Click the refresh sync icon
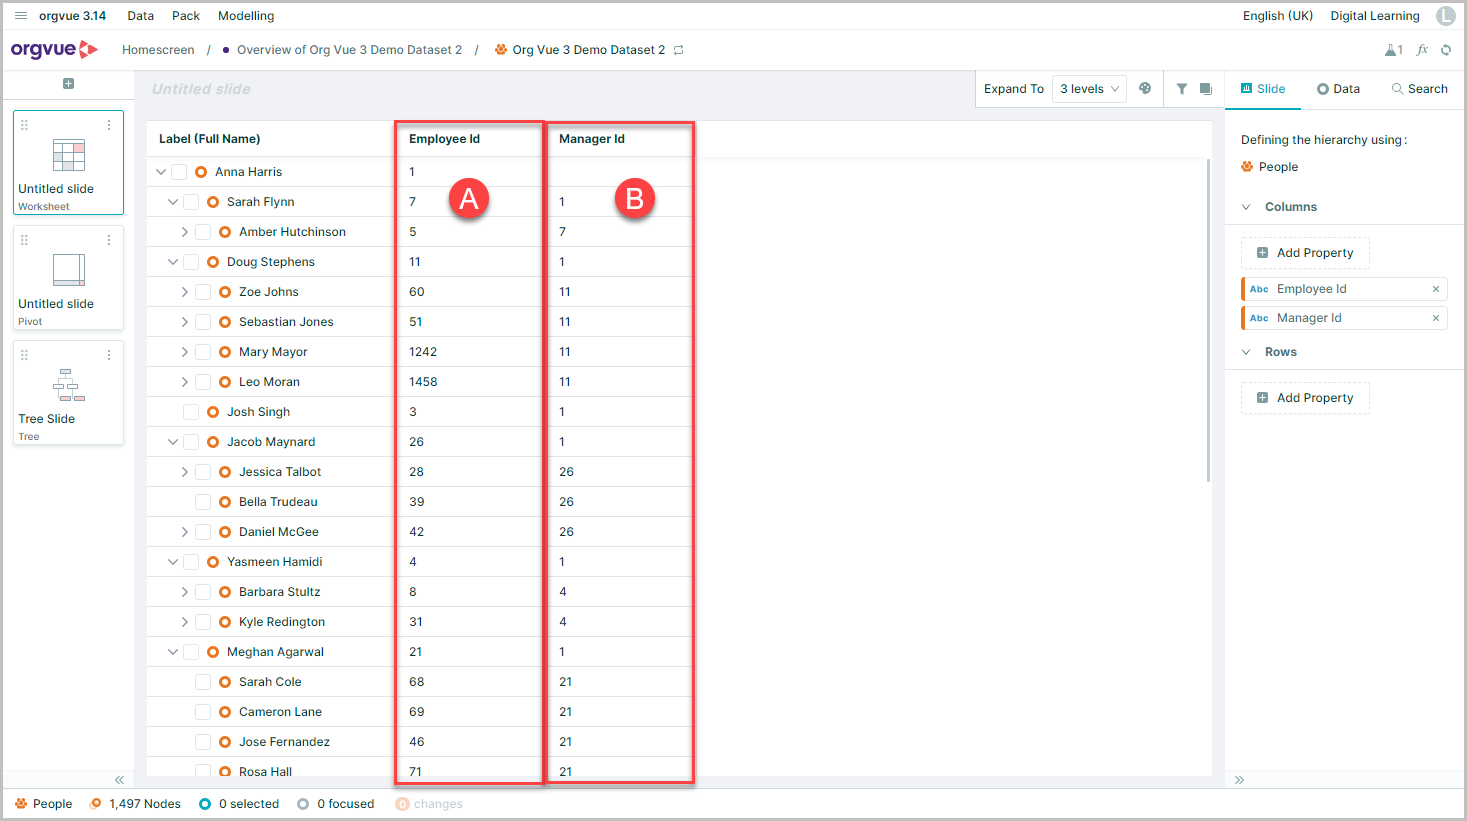 coord(1446,50)
